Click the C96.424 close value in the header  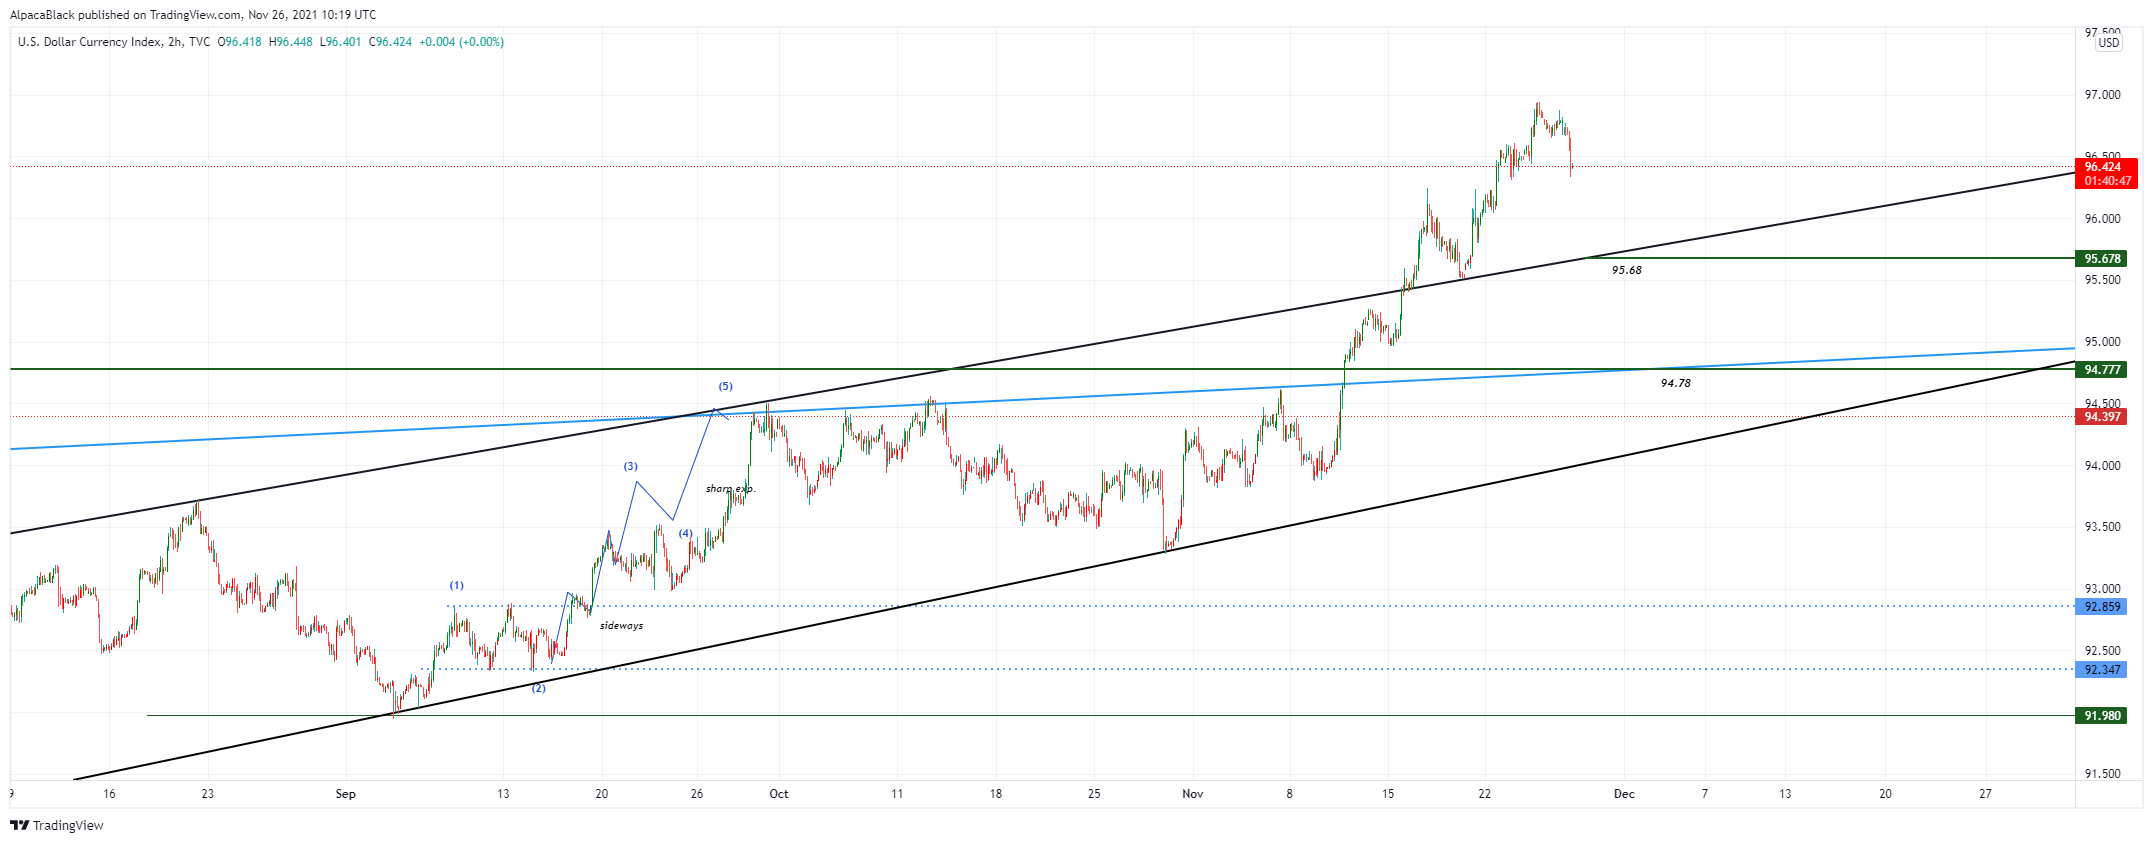click(390, 42)
